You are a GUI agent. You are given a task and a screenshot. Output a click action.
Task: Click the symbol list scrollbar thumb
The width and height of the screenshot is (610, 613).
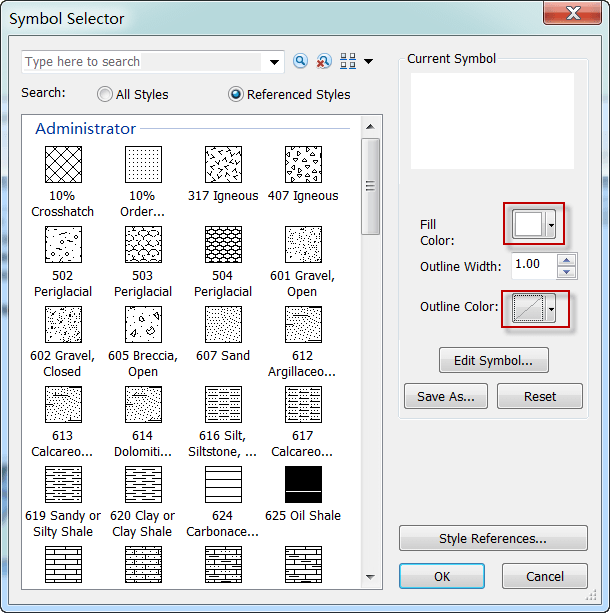[370, 186]
